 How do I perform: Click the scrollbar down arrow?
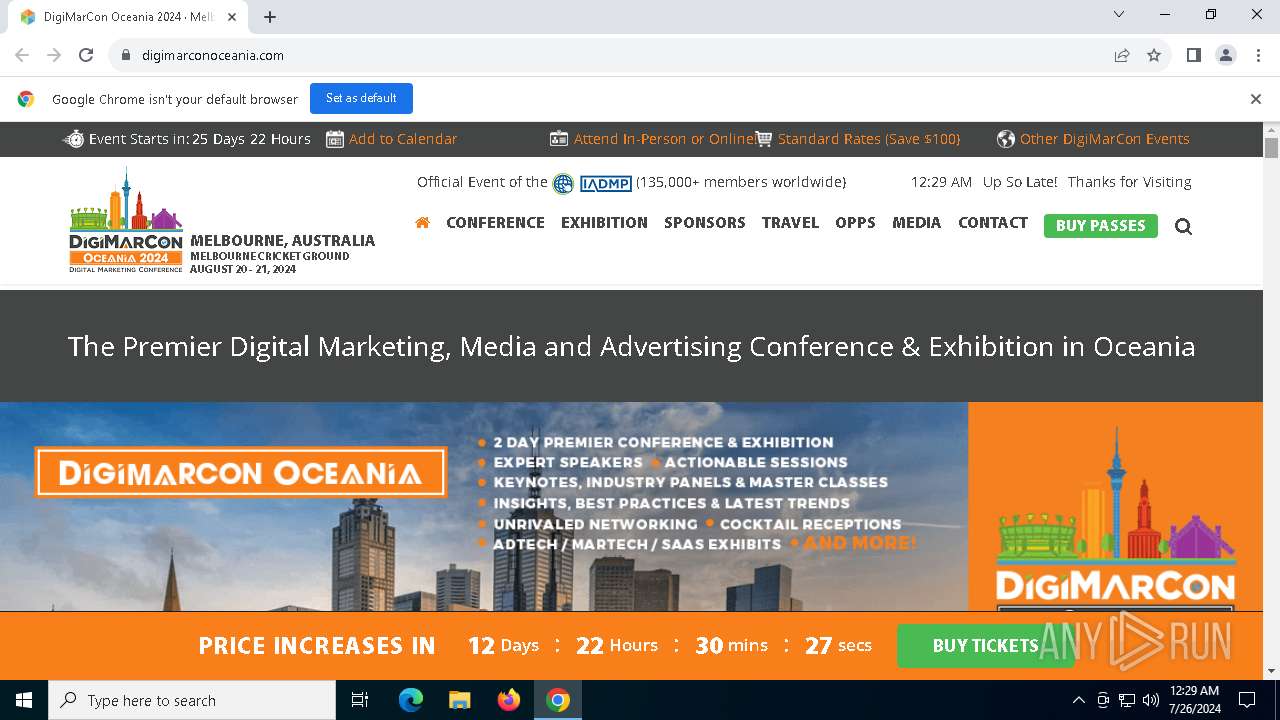(1271, 671)
